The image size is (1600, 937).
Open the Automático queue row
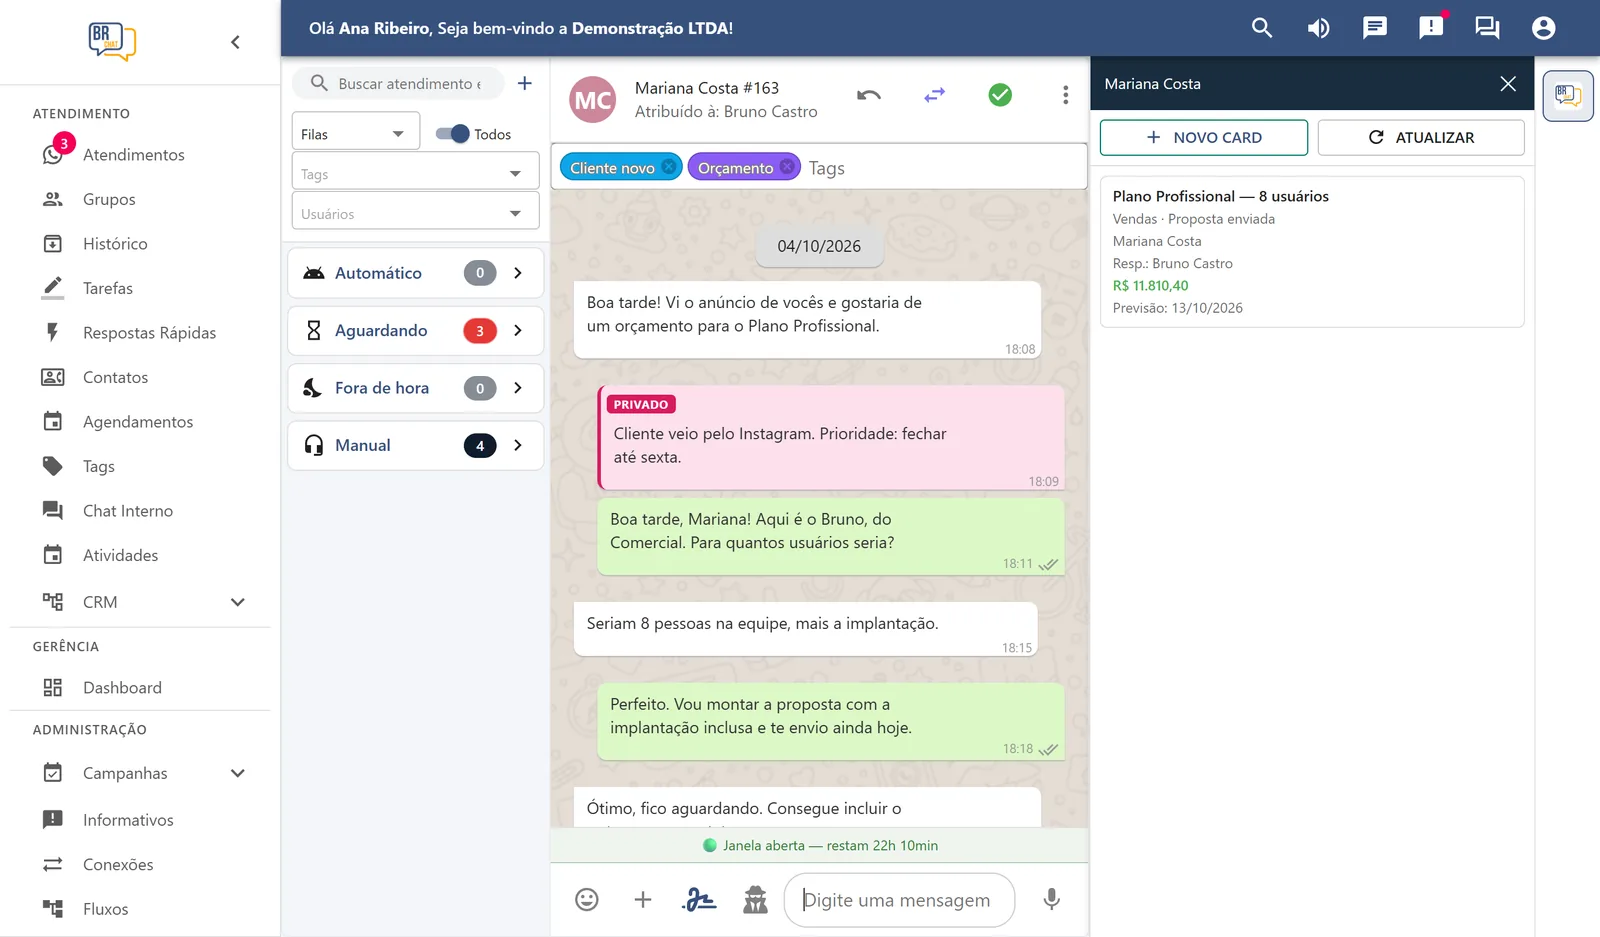point(415,273)
